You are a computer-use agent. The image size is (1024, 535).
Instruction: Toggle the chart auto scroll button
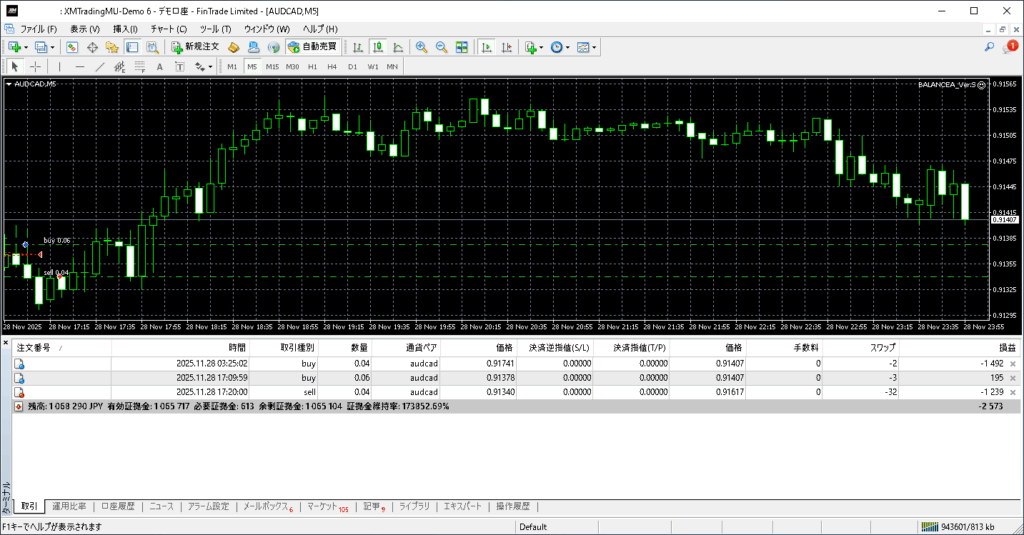tap(486, 47)
